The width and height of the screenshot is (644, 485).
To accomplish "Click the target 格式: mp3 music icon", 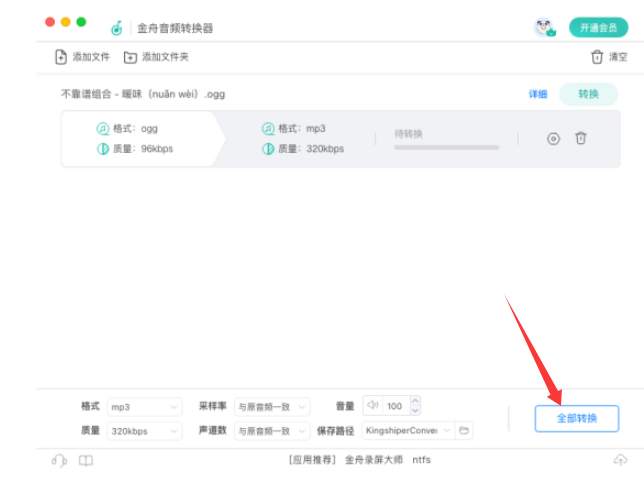I will tap(268, 129).
